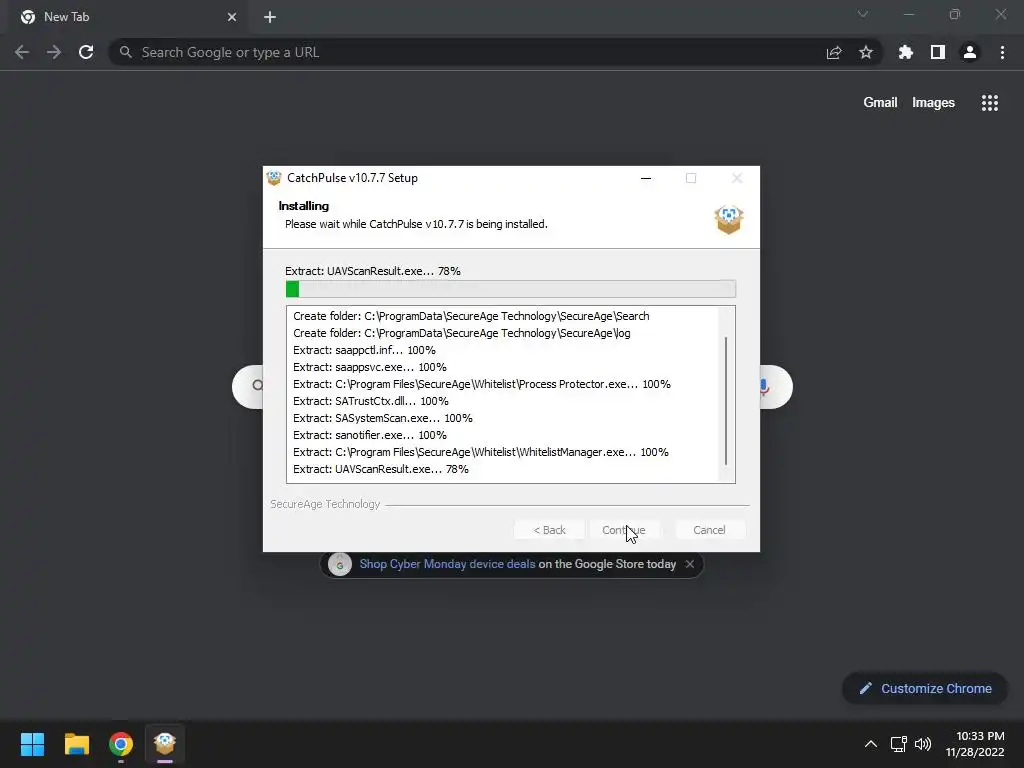Click the CatchPulse installer taskbar icon
The image size is (1024, 768).
coord(165,744)
